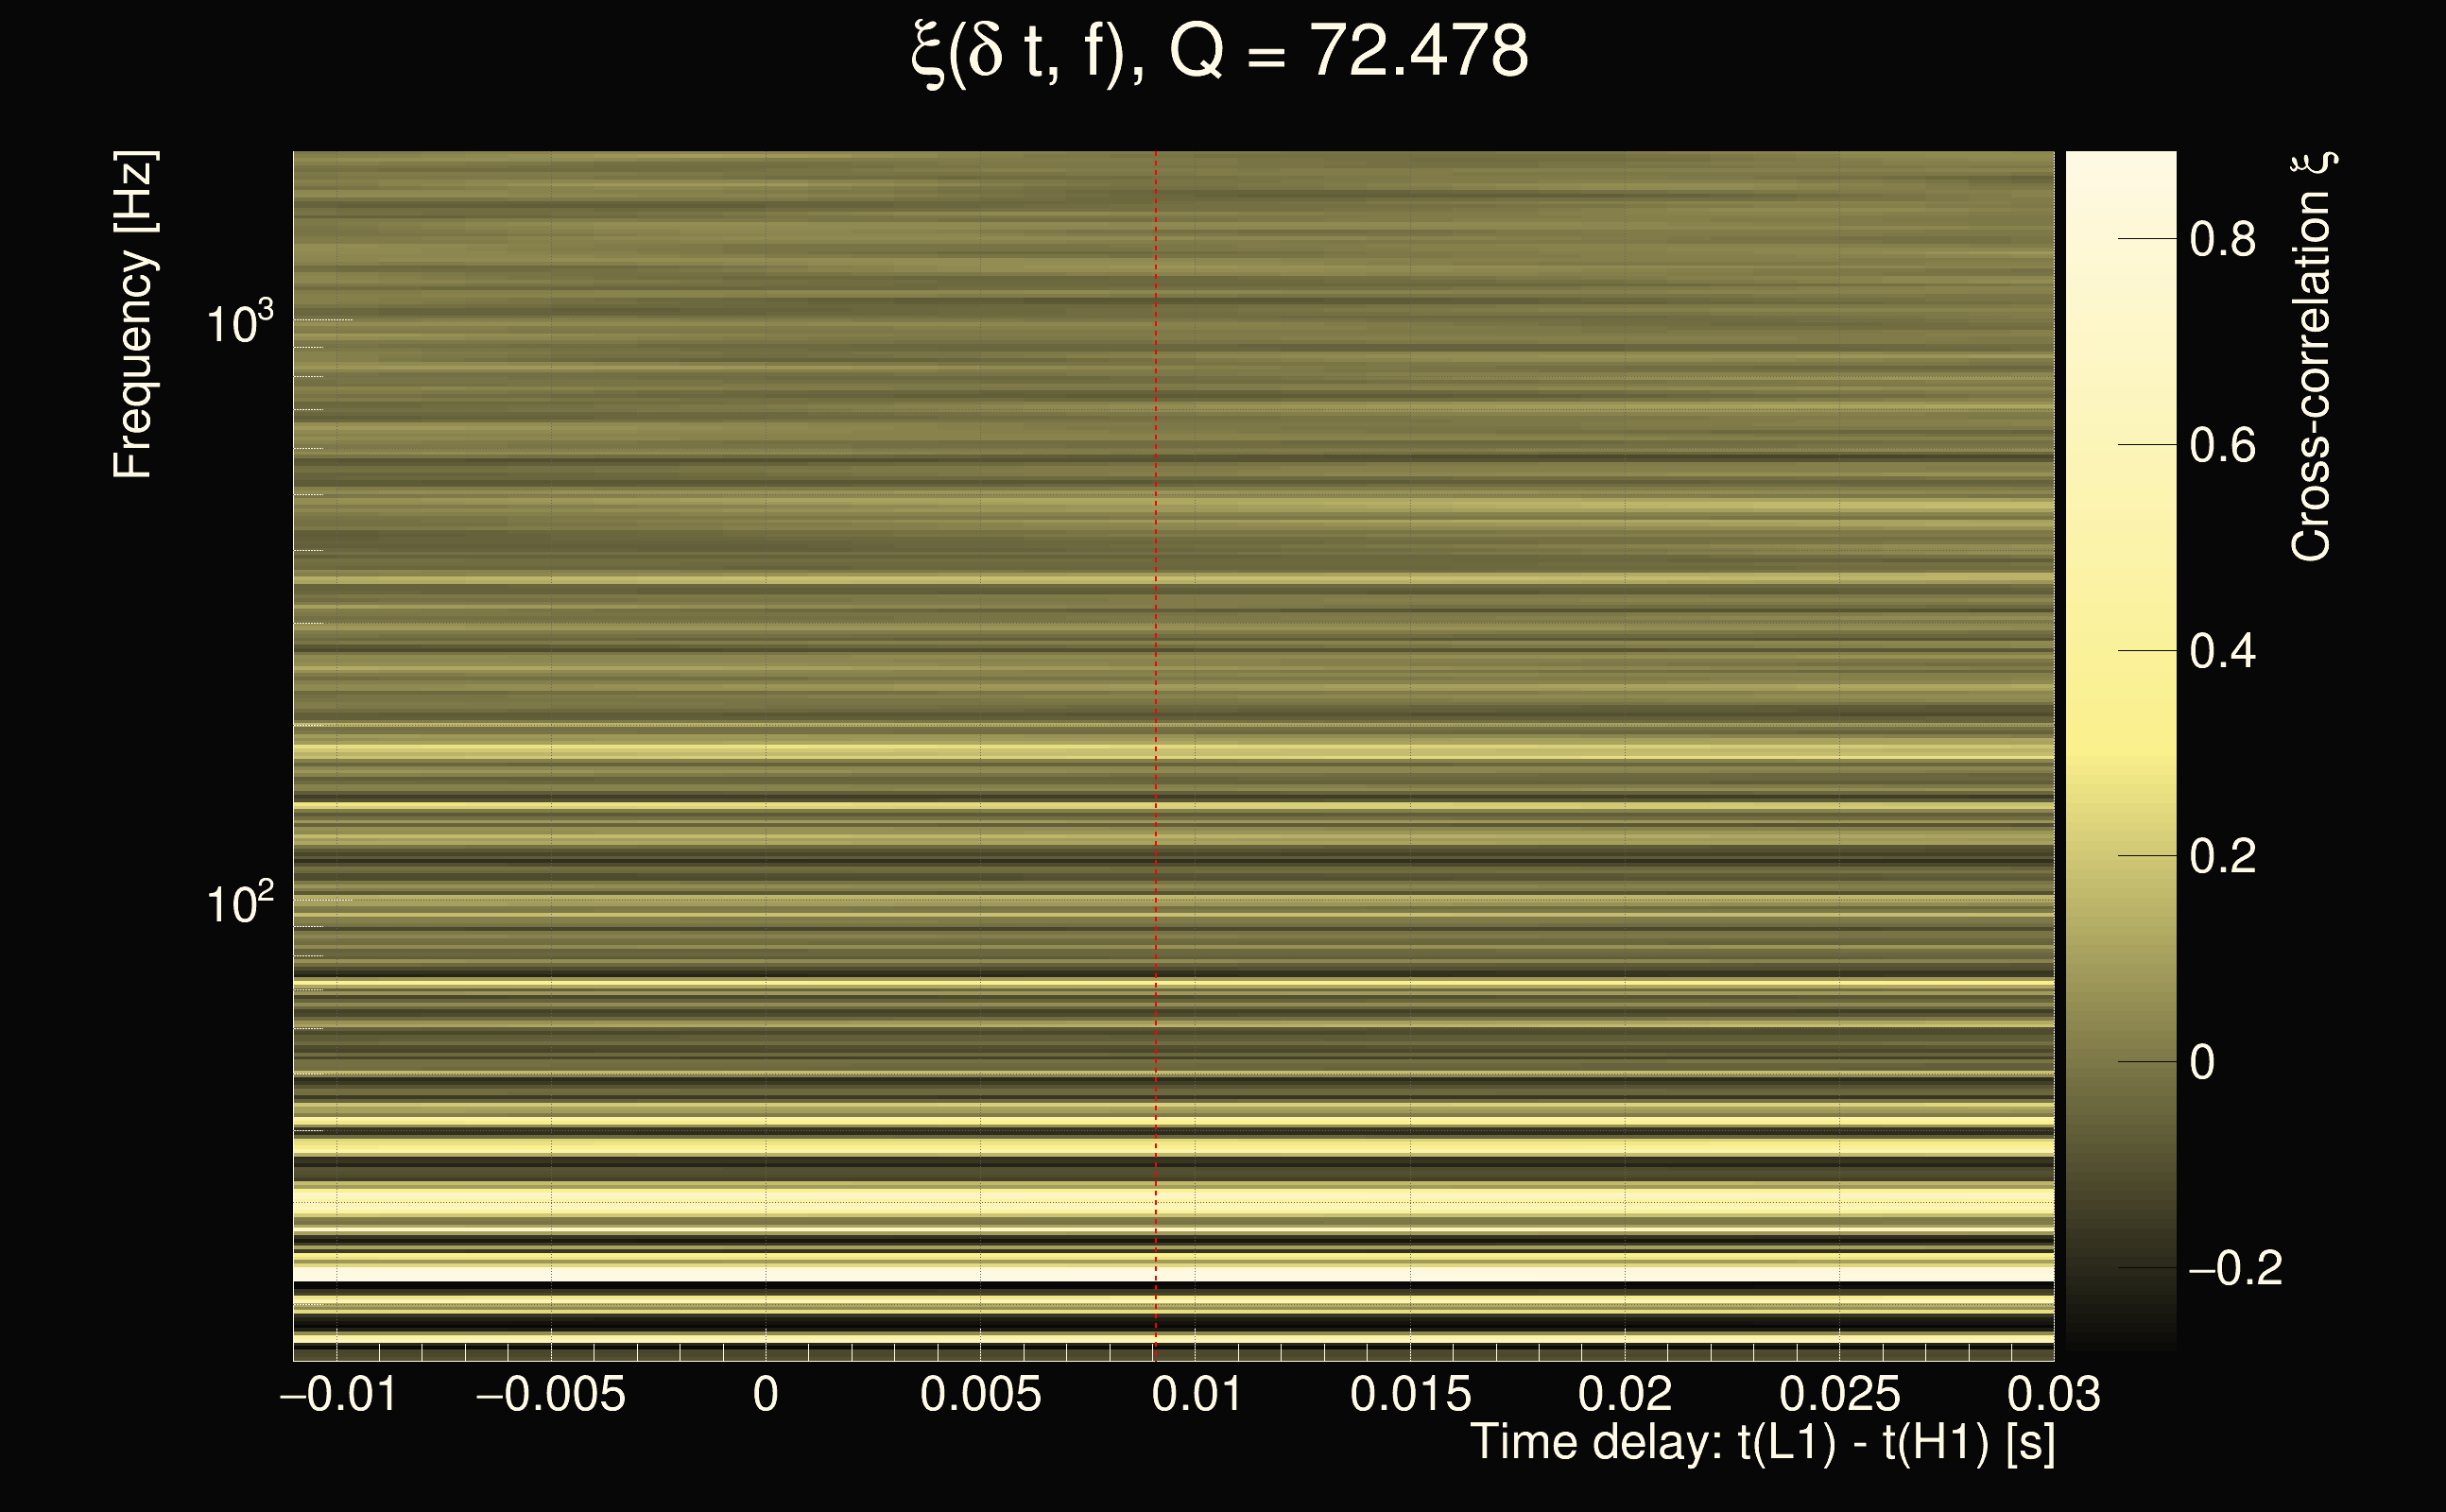Click the 10² frequency tick label

(x=239, y=903)
